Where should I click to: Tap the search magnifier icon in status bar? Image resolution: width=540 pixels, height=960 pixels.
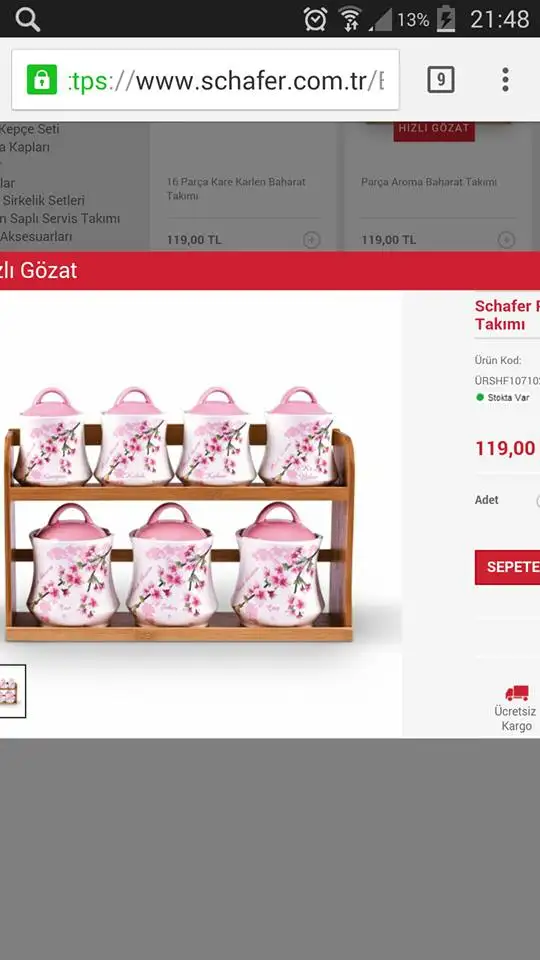(x=28, y=20)
